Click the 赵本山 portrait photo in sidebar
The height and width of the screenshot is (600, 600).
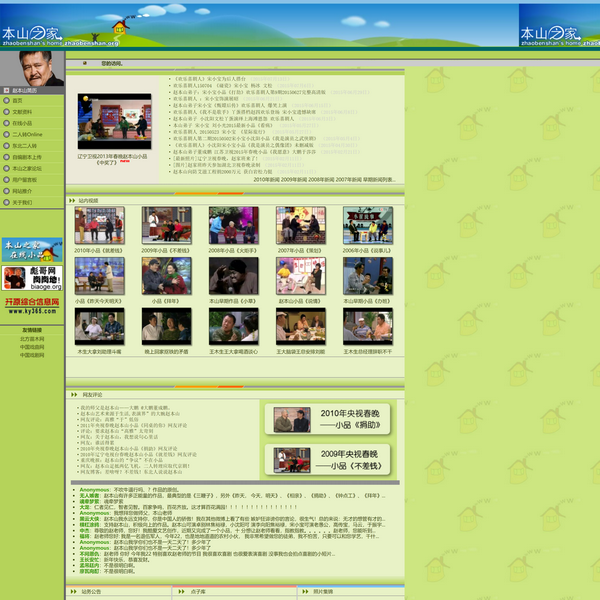(33, 67)
